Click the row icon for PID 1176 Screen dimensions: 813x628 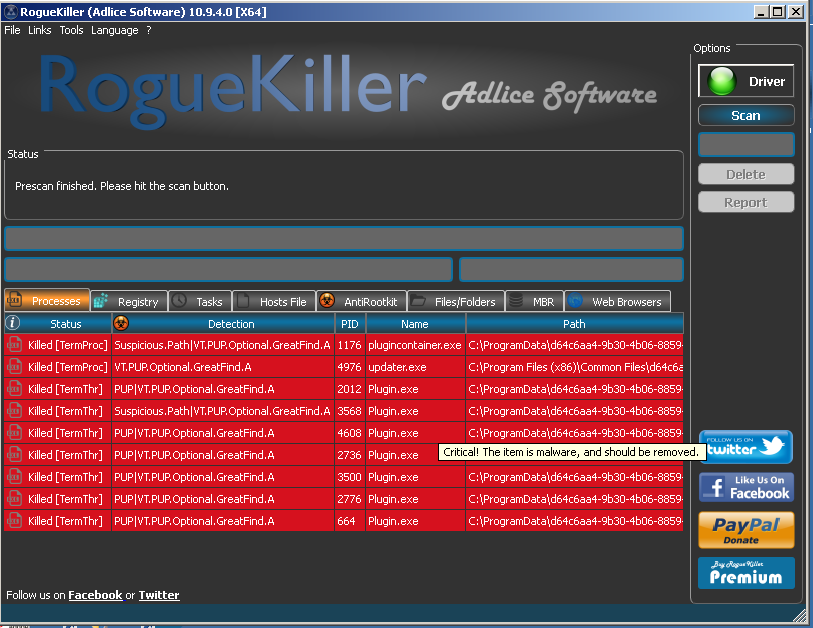(x=14, y=344)
